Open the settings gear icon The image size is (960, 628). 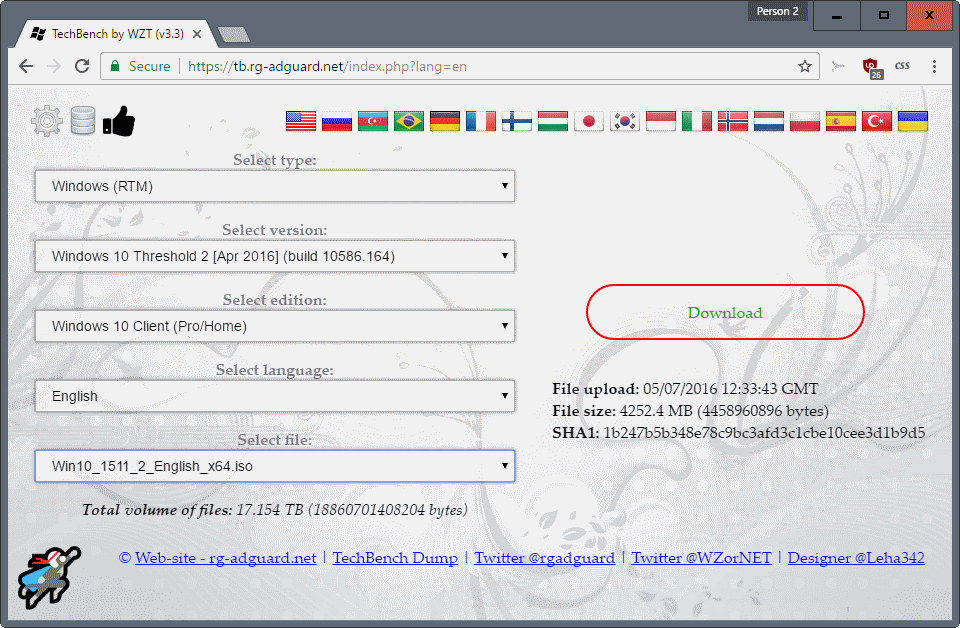pyautogui.click(x=47, y=121)
